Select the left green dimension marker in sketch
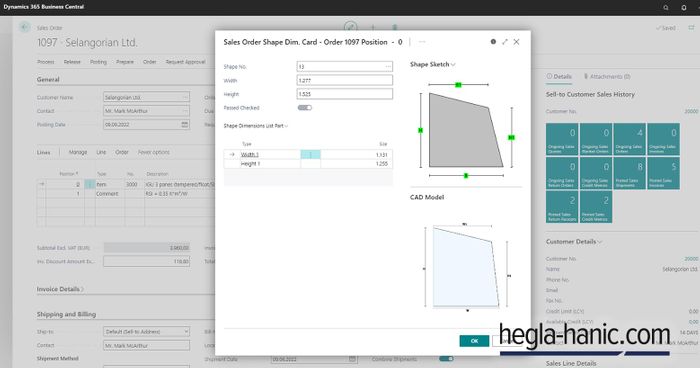 coord(420,130)
